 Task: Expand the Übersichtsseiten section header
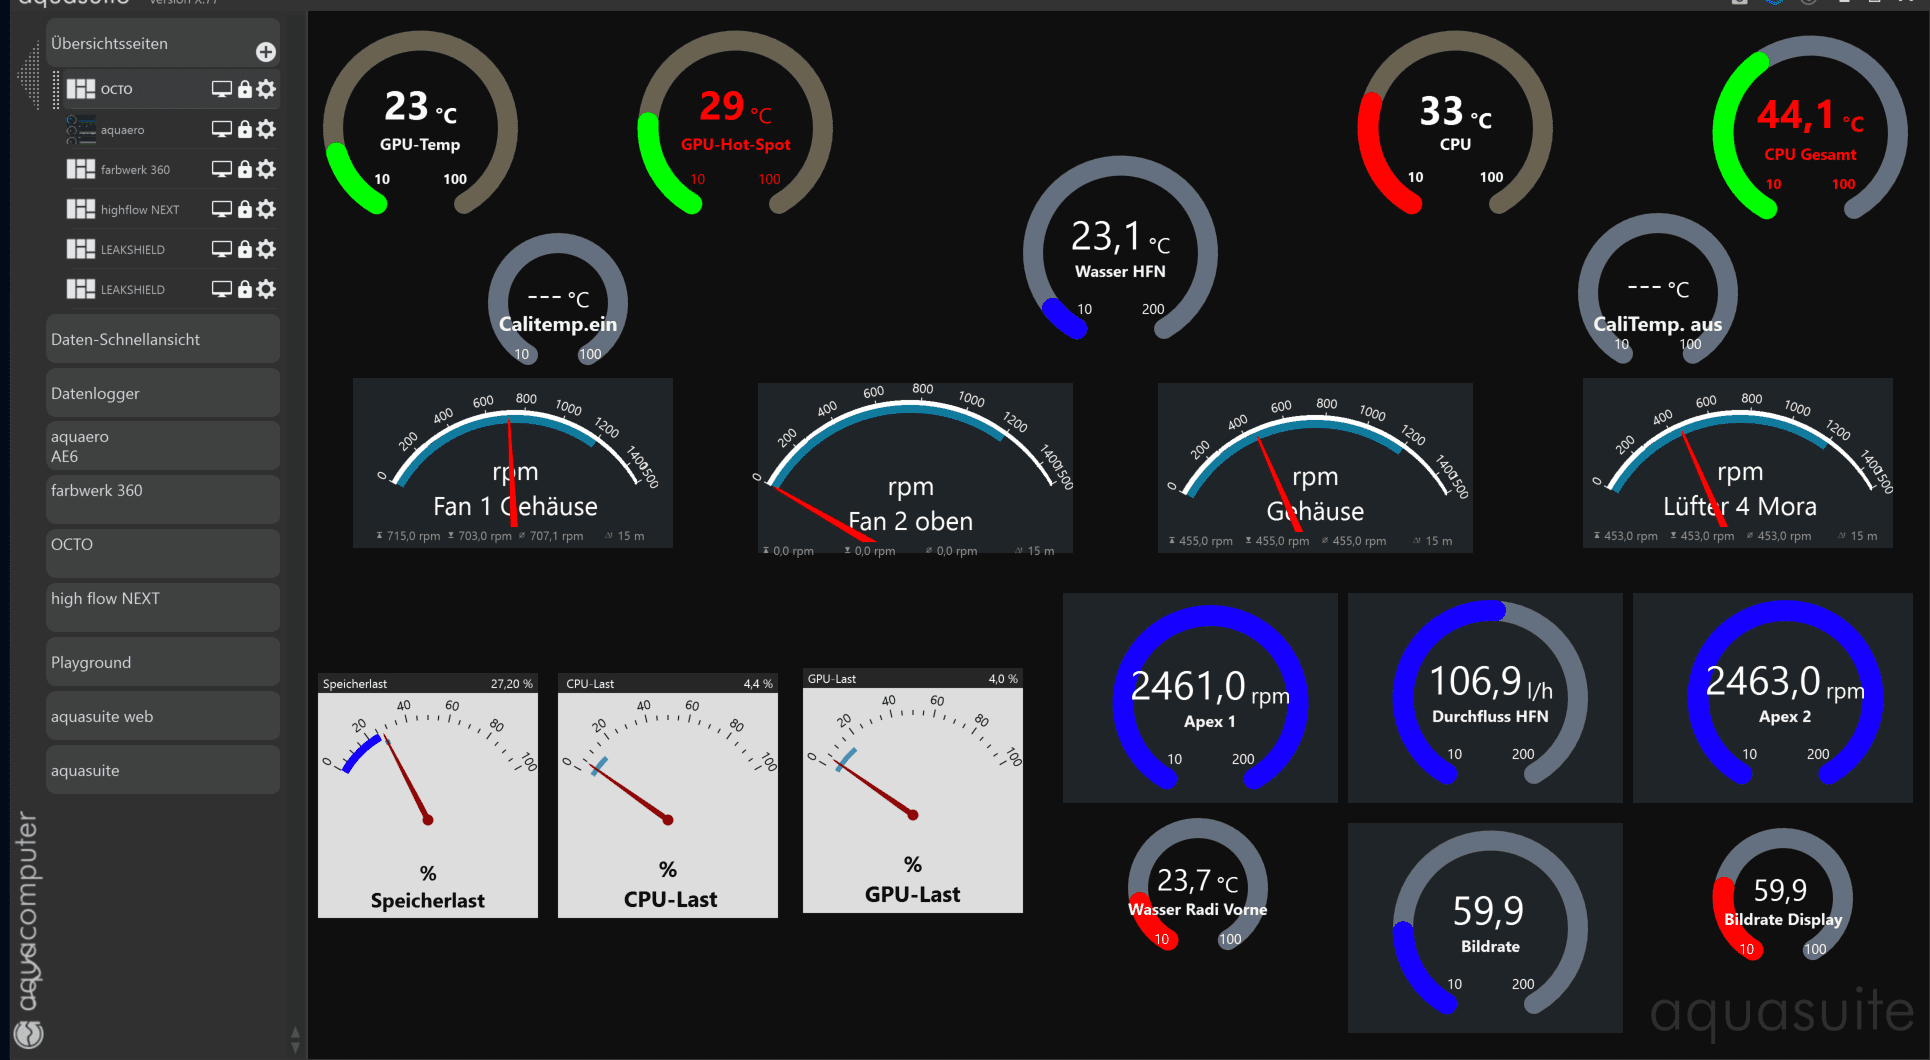163,44
